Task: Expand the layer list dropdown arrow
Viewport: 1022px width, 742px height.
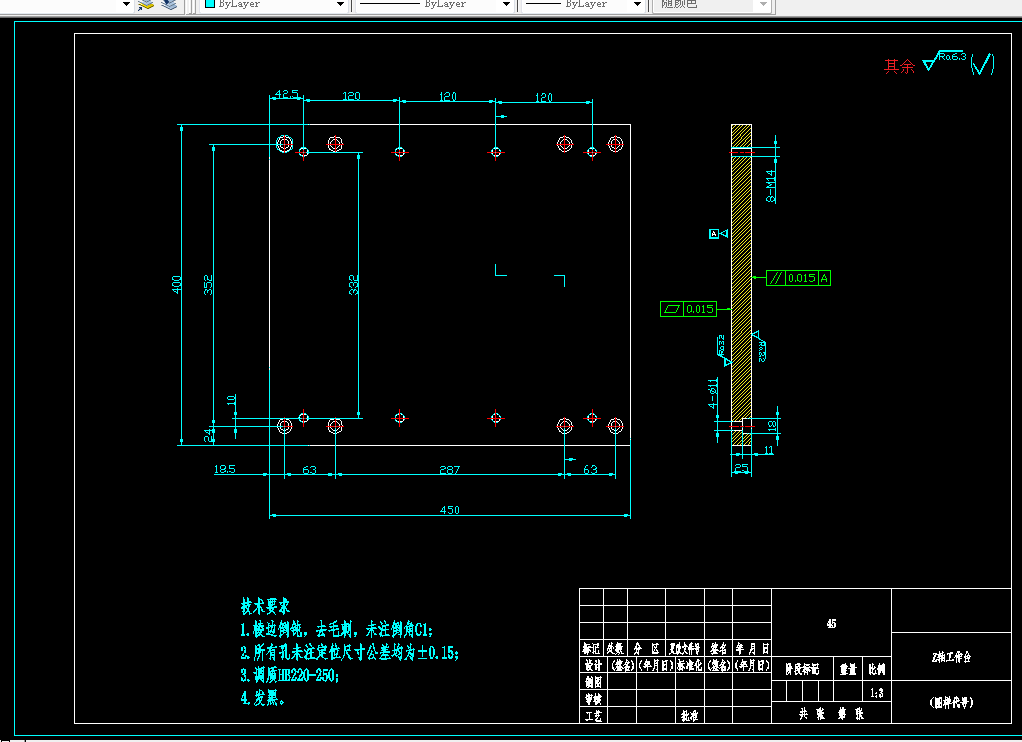Action: point(126,5)
